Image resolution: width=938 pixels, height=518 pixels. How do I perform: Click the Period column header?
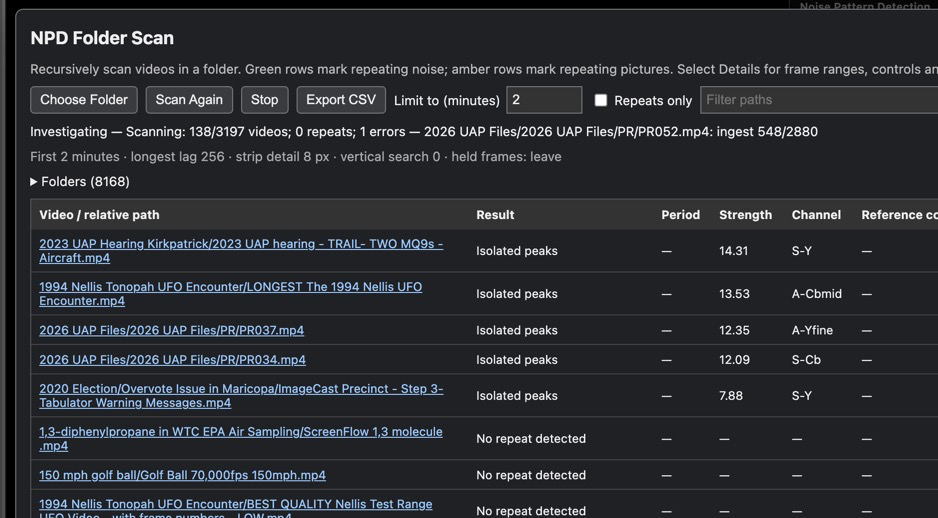tap(681, 215)
